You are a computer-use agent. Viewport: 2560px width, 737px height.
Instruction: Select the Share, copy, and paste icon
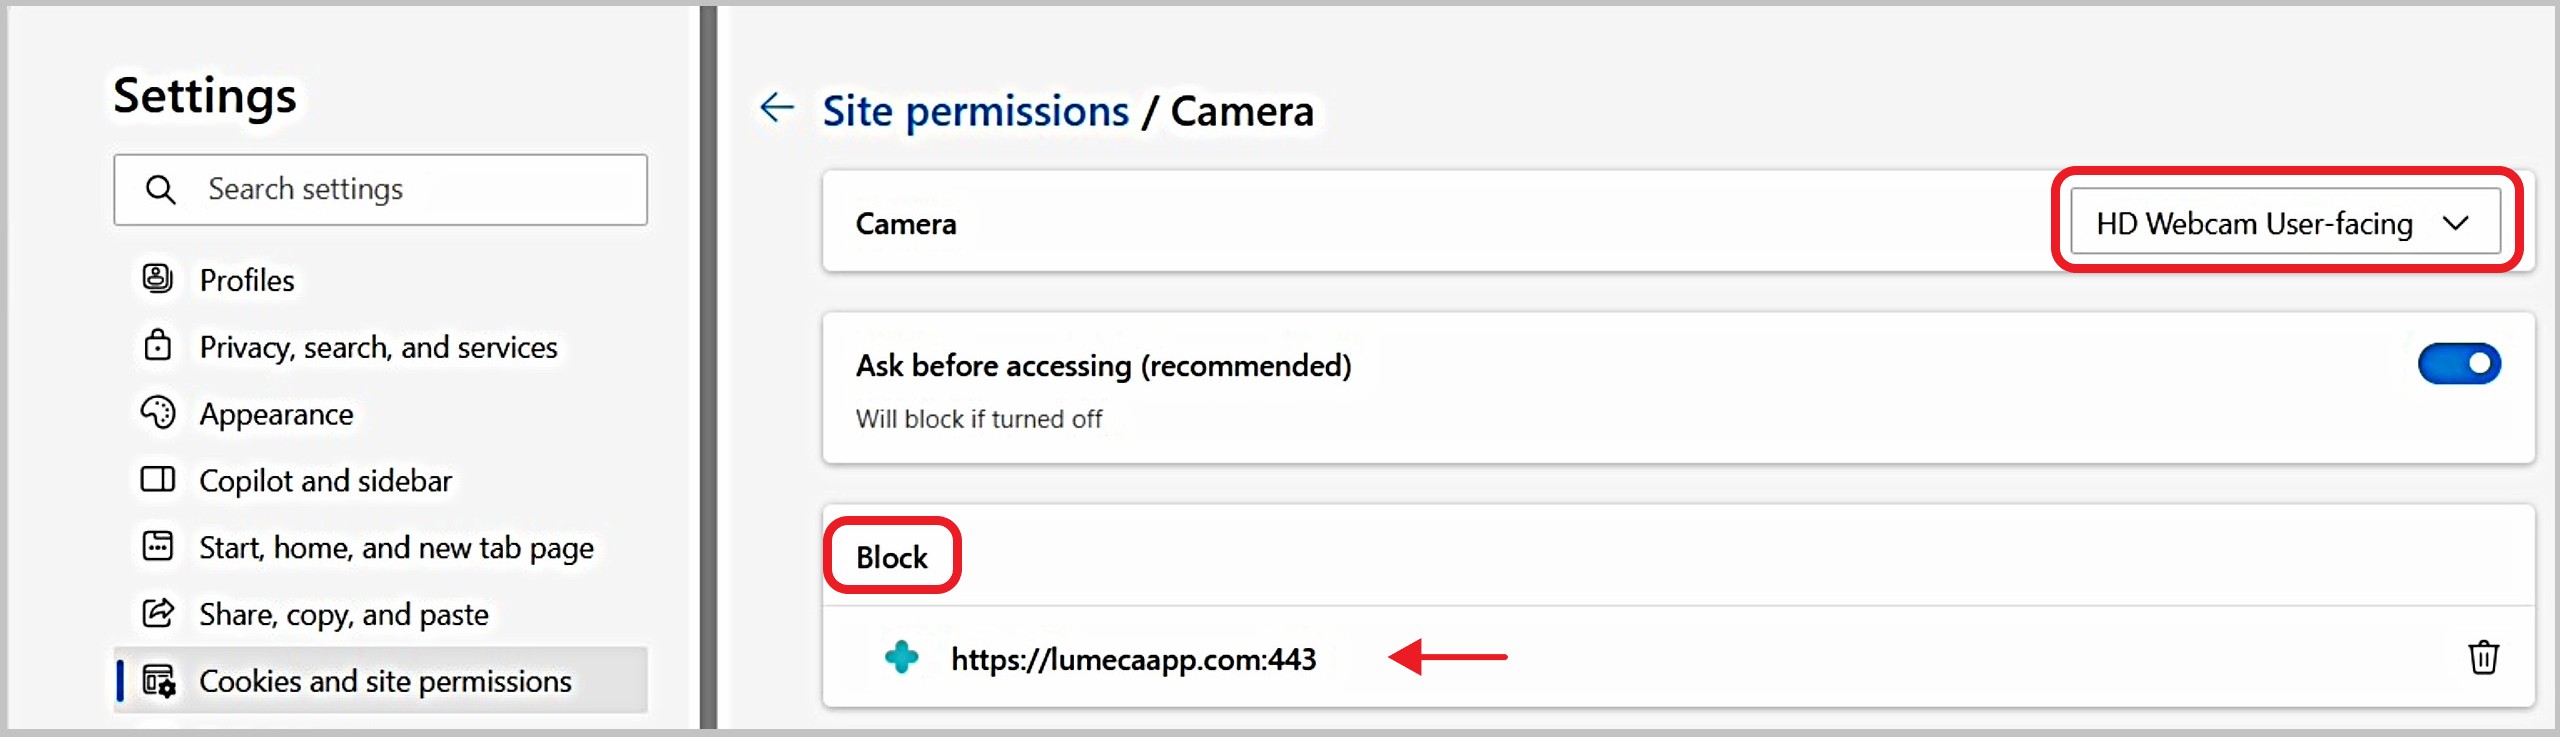click(159, 614)
